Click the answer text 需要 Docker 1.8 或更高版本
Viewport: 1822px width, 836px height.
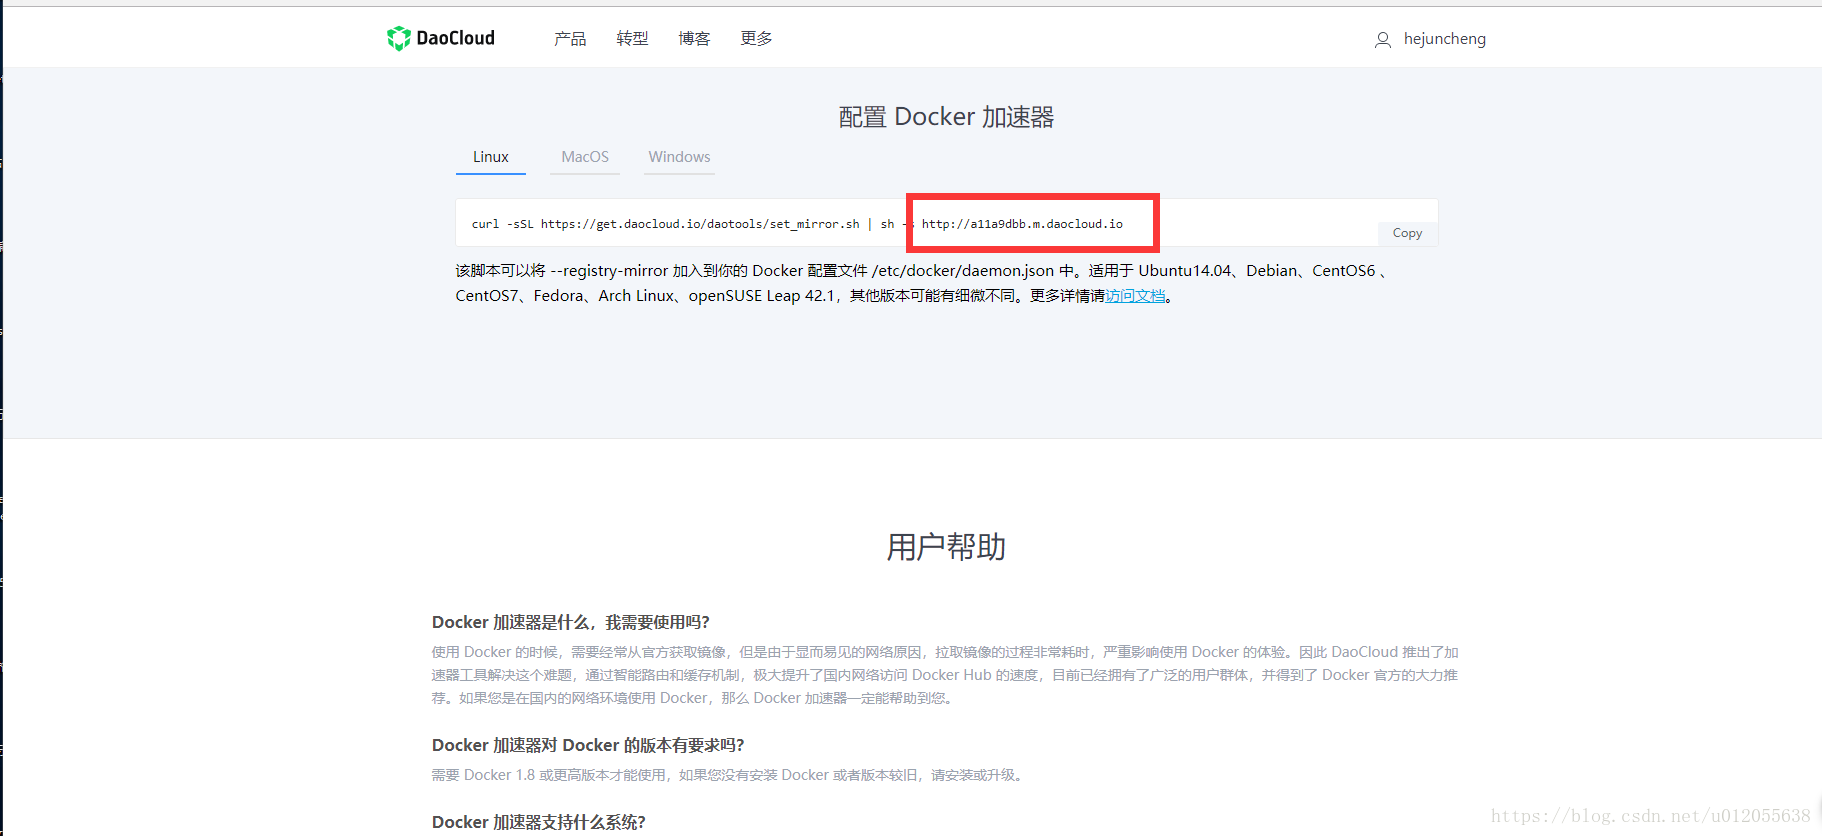[x=729, y=775]
